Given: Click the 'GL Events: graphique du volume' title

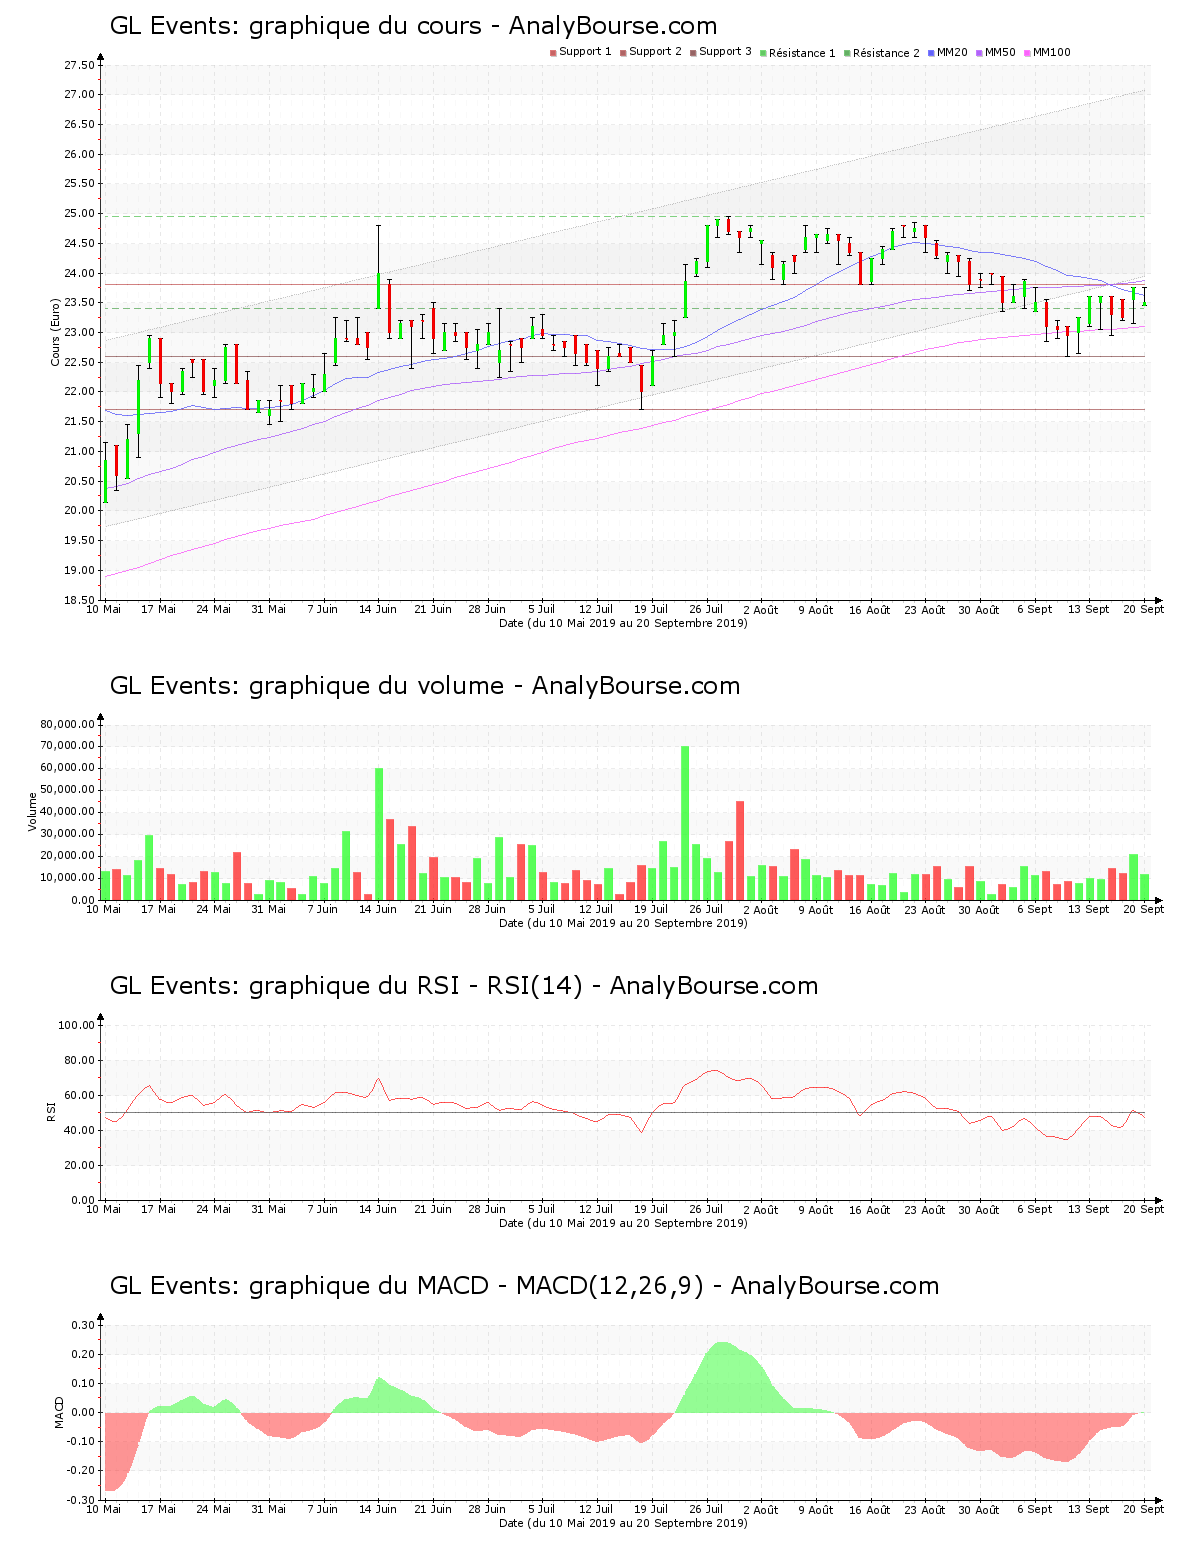Looking at the screenshot, I should tap(307, 686).
